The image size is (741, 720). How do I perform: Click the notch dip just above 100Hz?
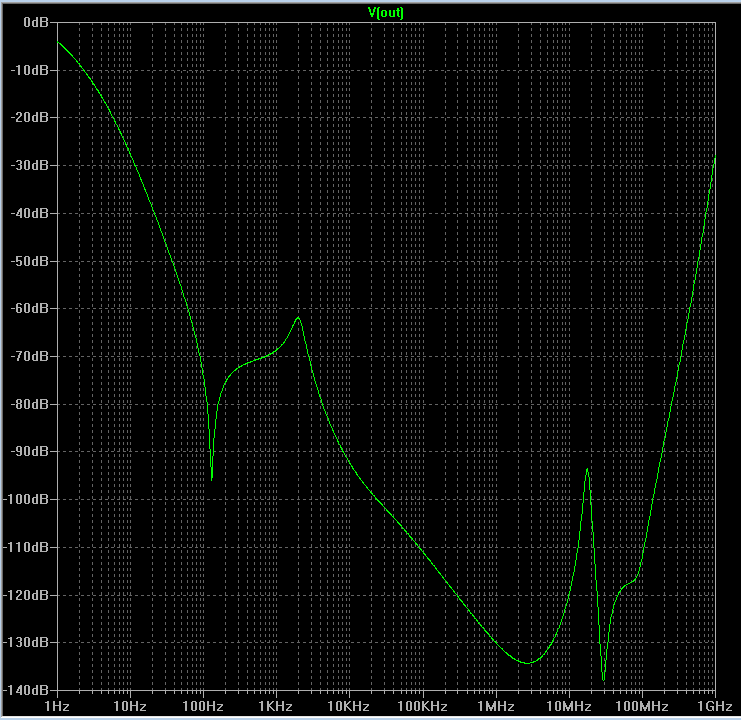[211, 479]
